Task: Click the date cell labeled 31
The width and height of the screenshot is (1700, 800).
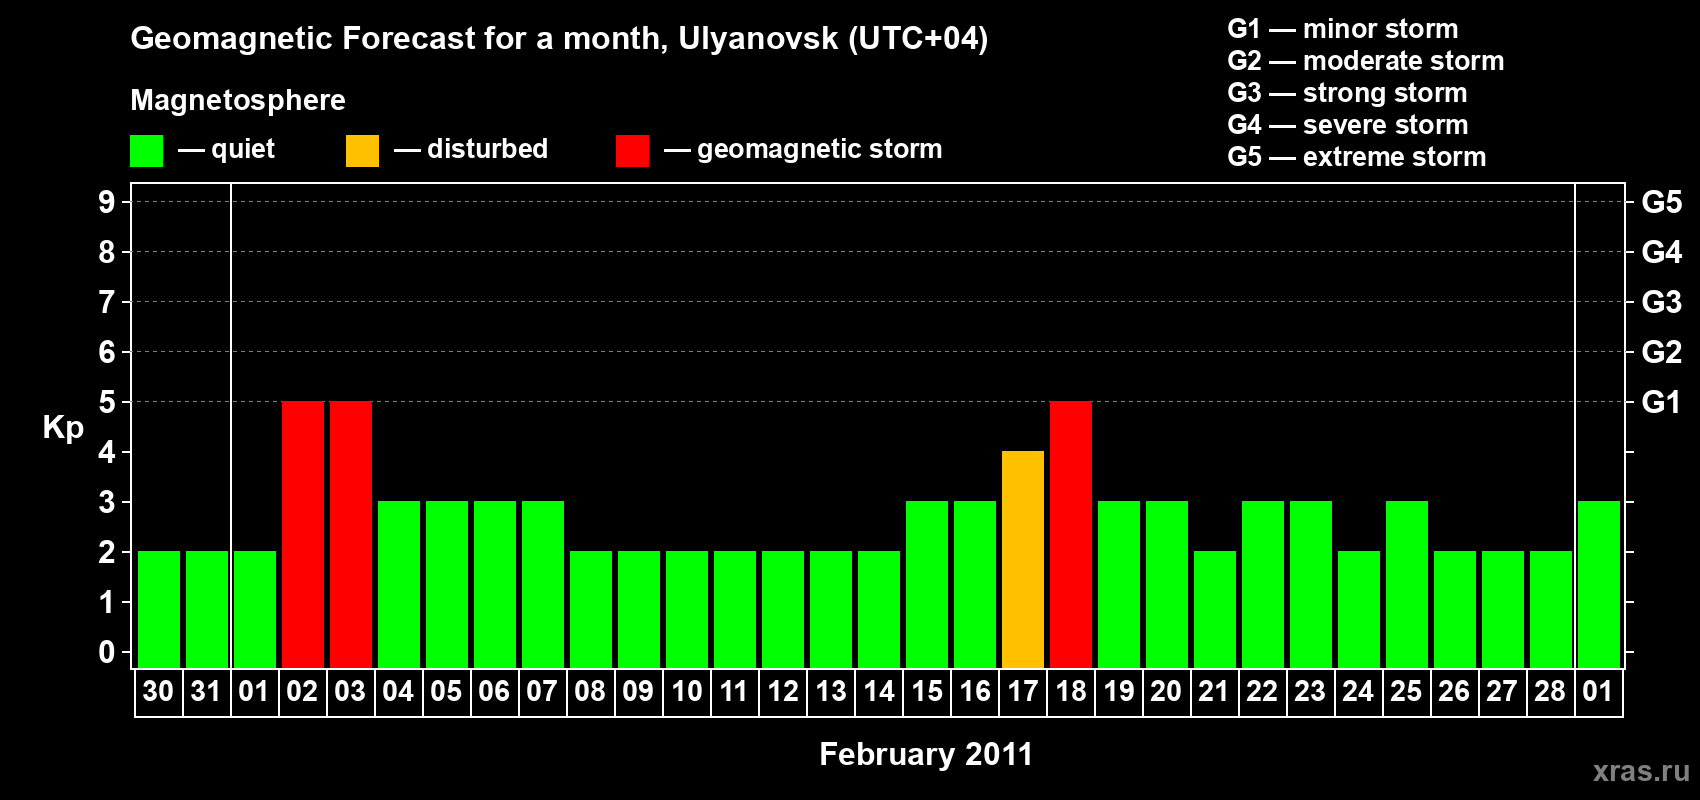Action: tap(206, 692)
